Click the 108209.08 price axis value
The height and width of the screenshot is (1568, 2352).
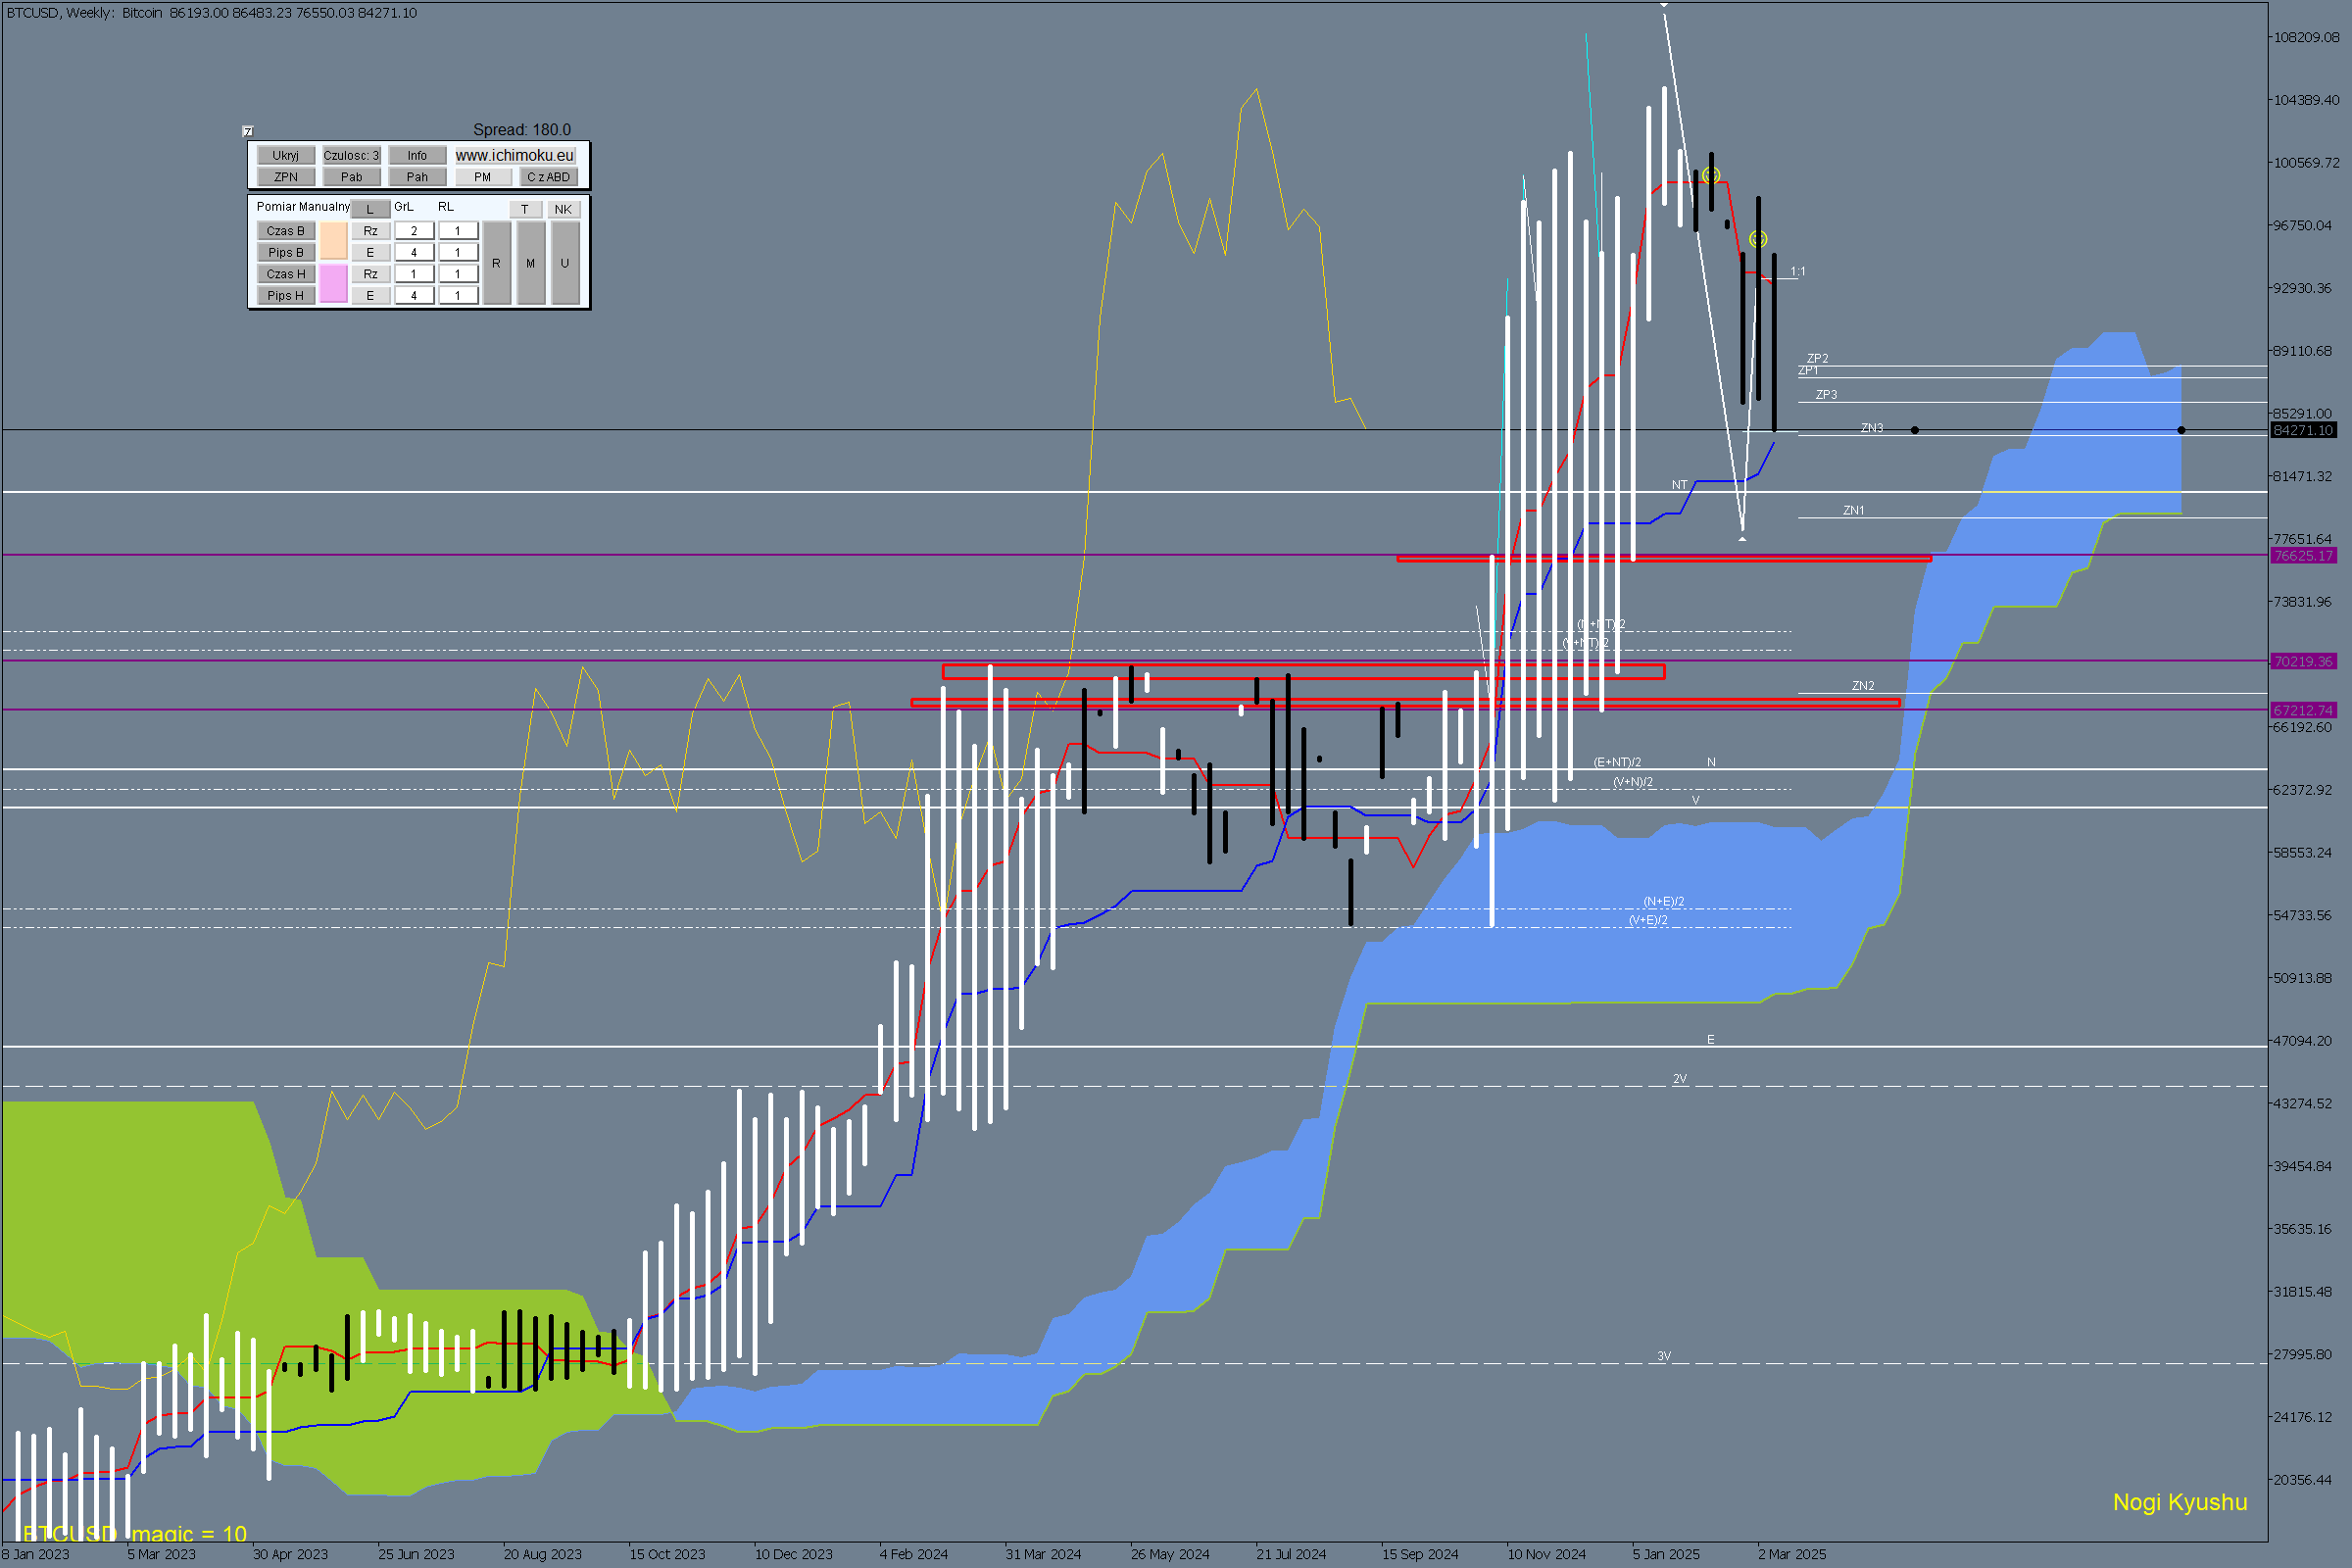click(x=2306, y=37)
